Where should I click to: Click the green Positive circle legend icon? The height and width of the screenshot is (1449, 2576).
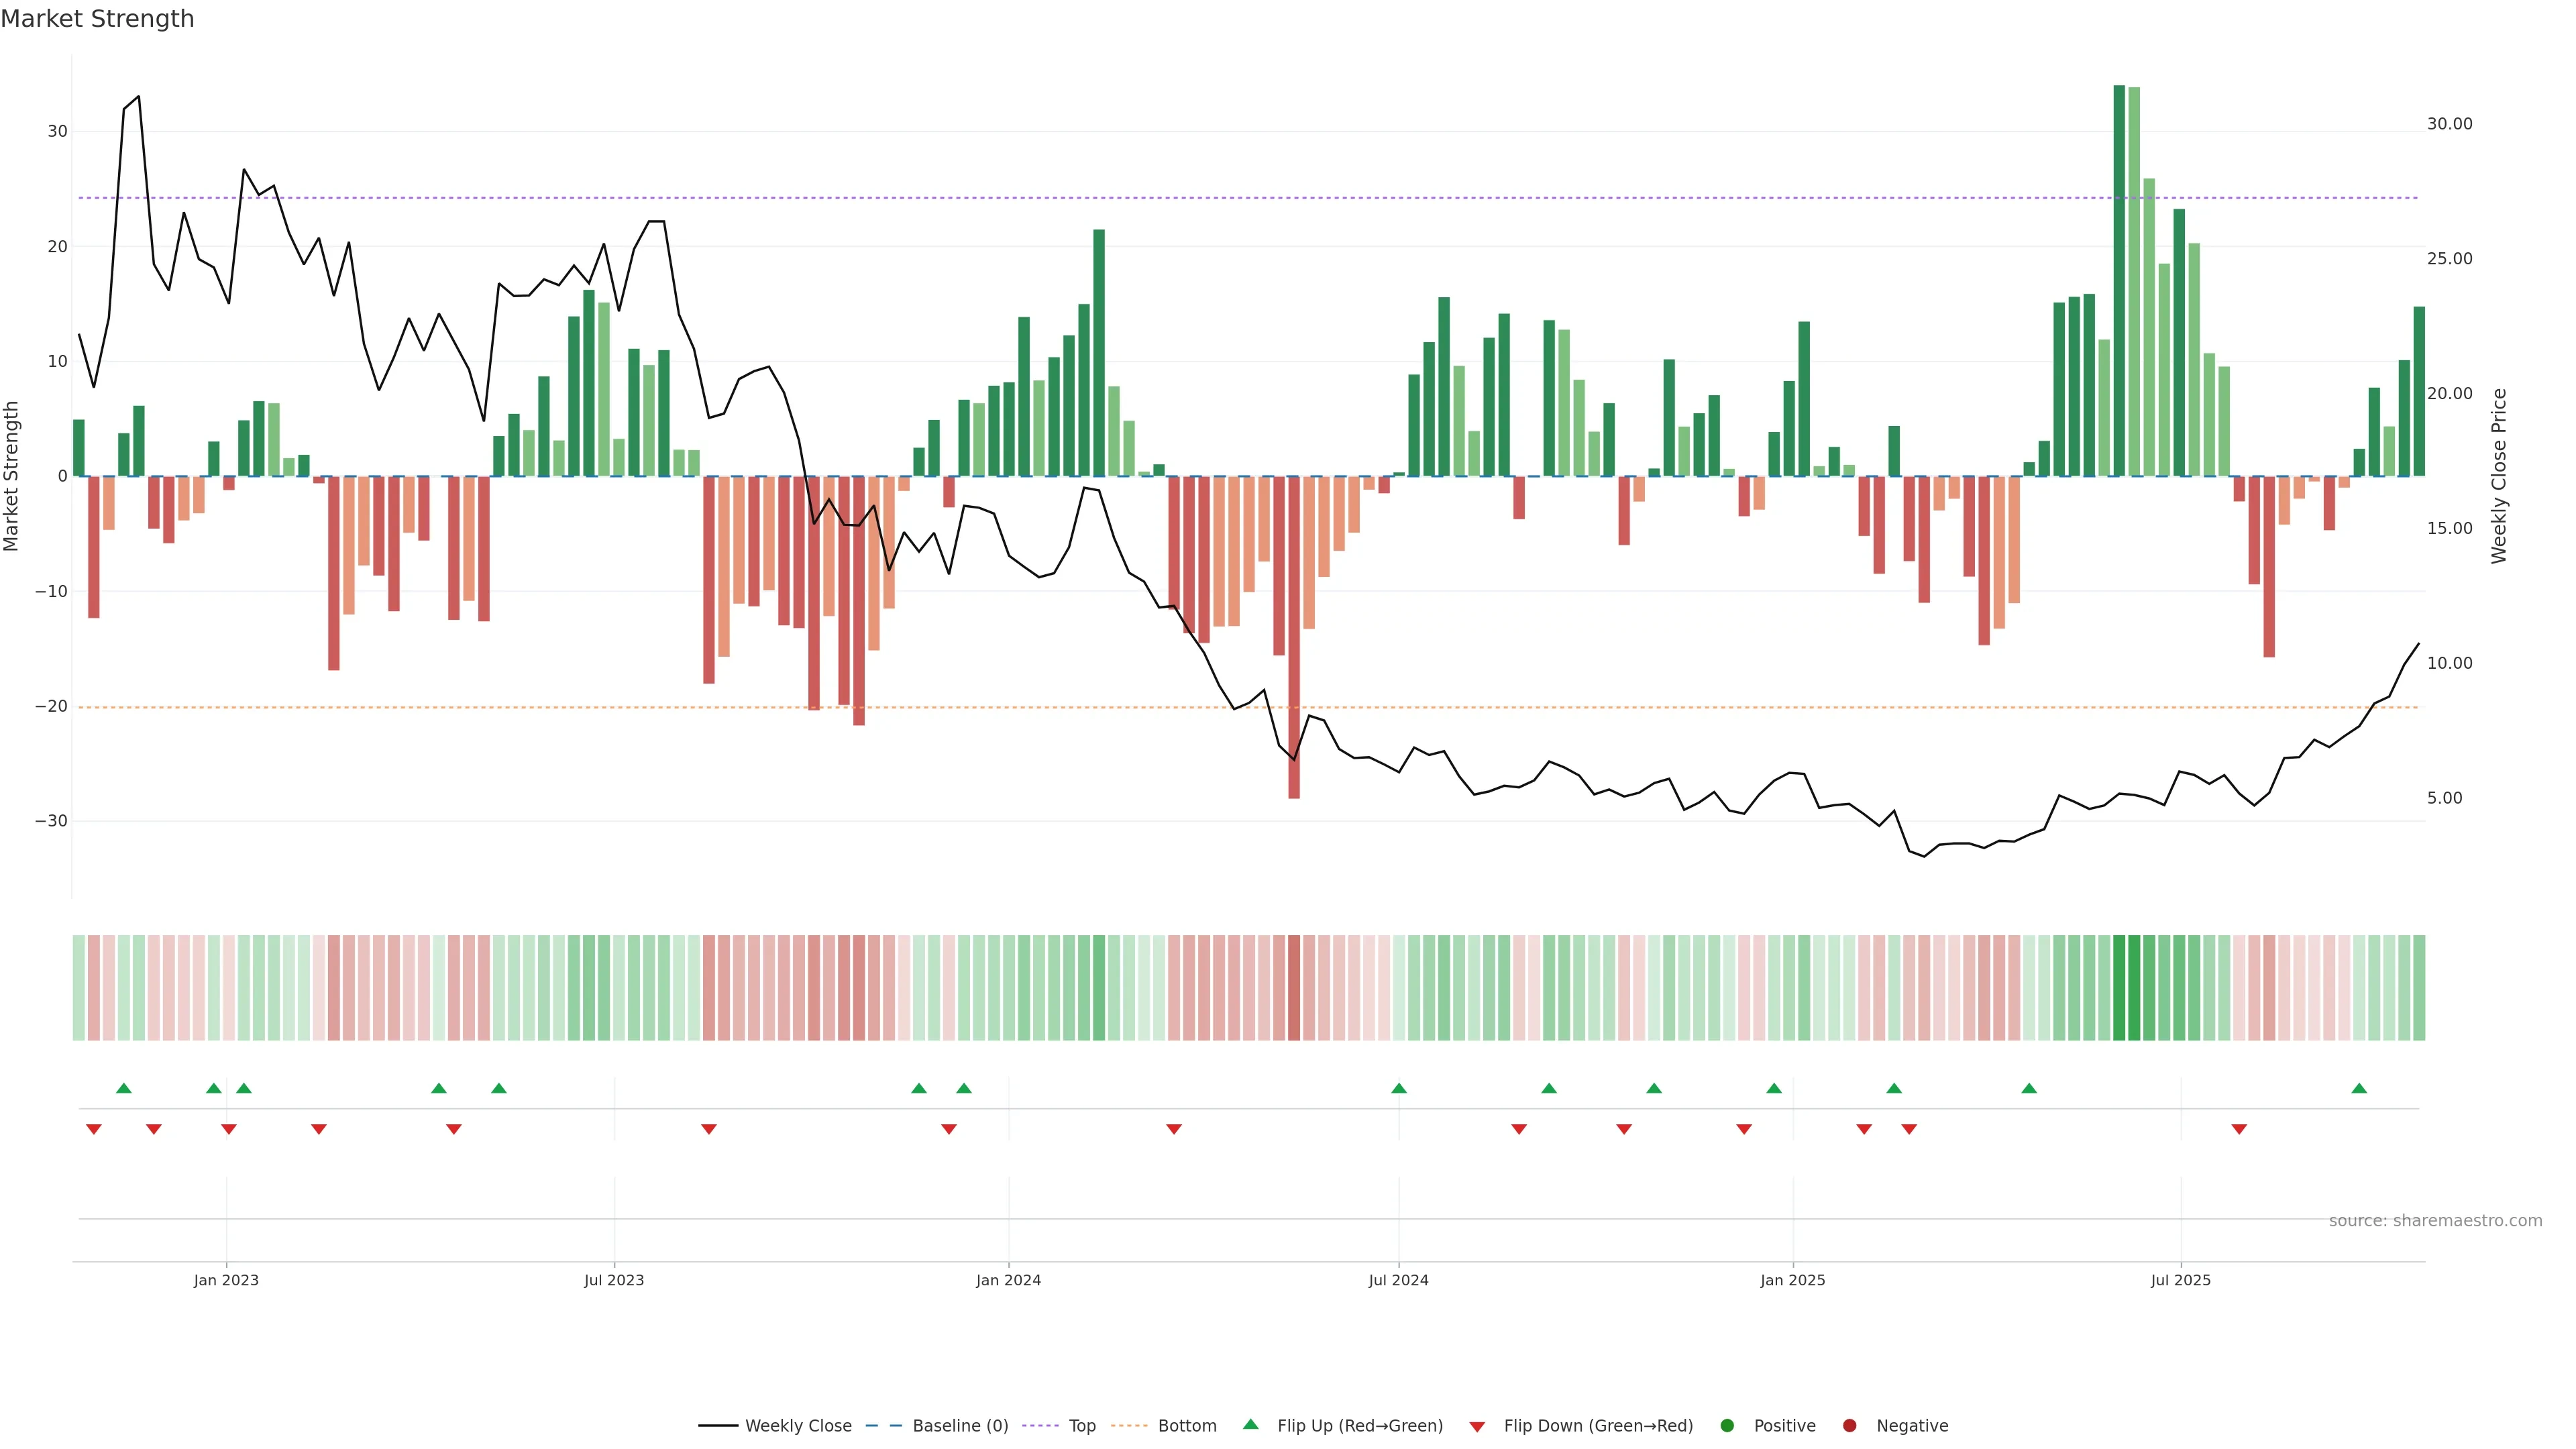point(1727,1426)
